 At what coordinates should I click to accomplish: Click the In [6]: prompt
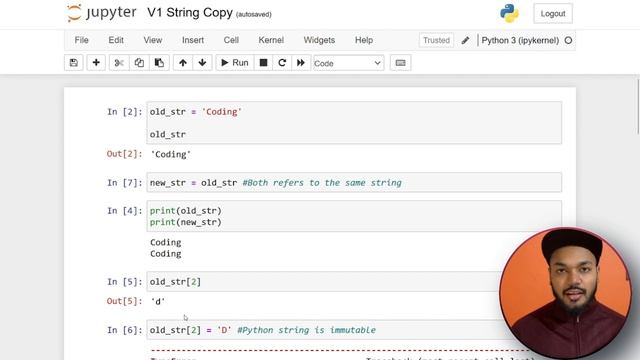124,330
